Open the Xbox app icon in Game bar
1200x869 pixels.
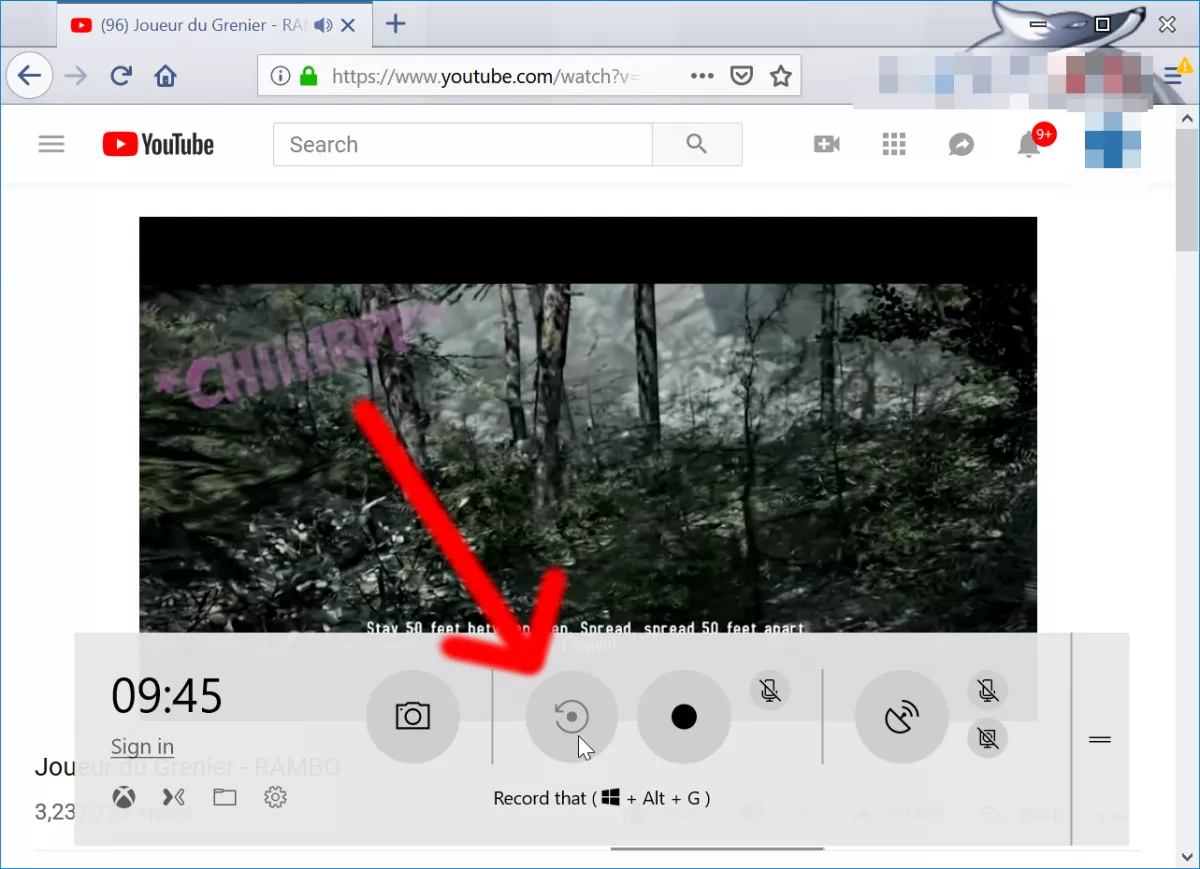point(123,797)
